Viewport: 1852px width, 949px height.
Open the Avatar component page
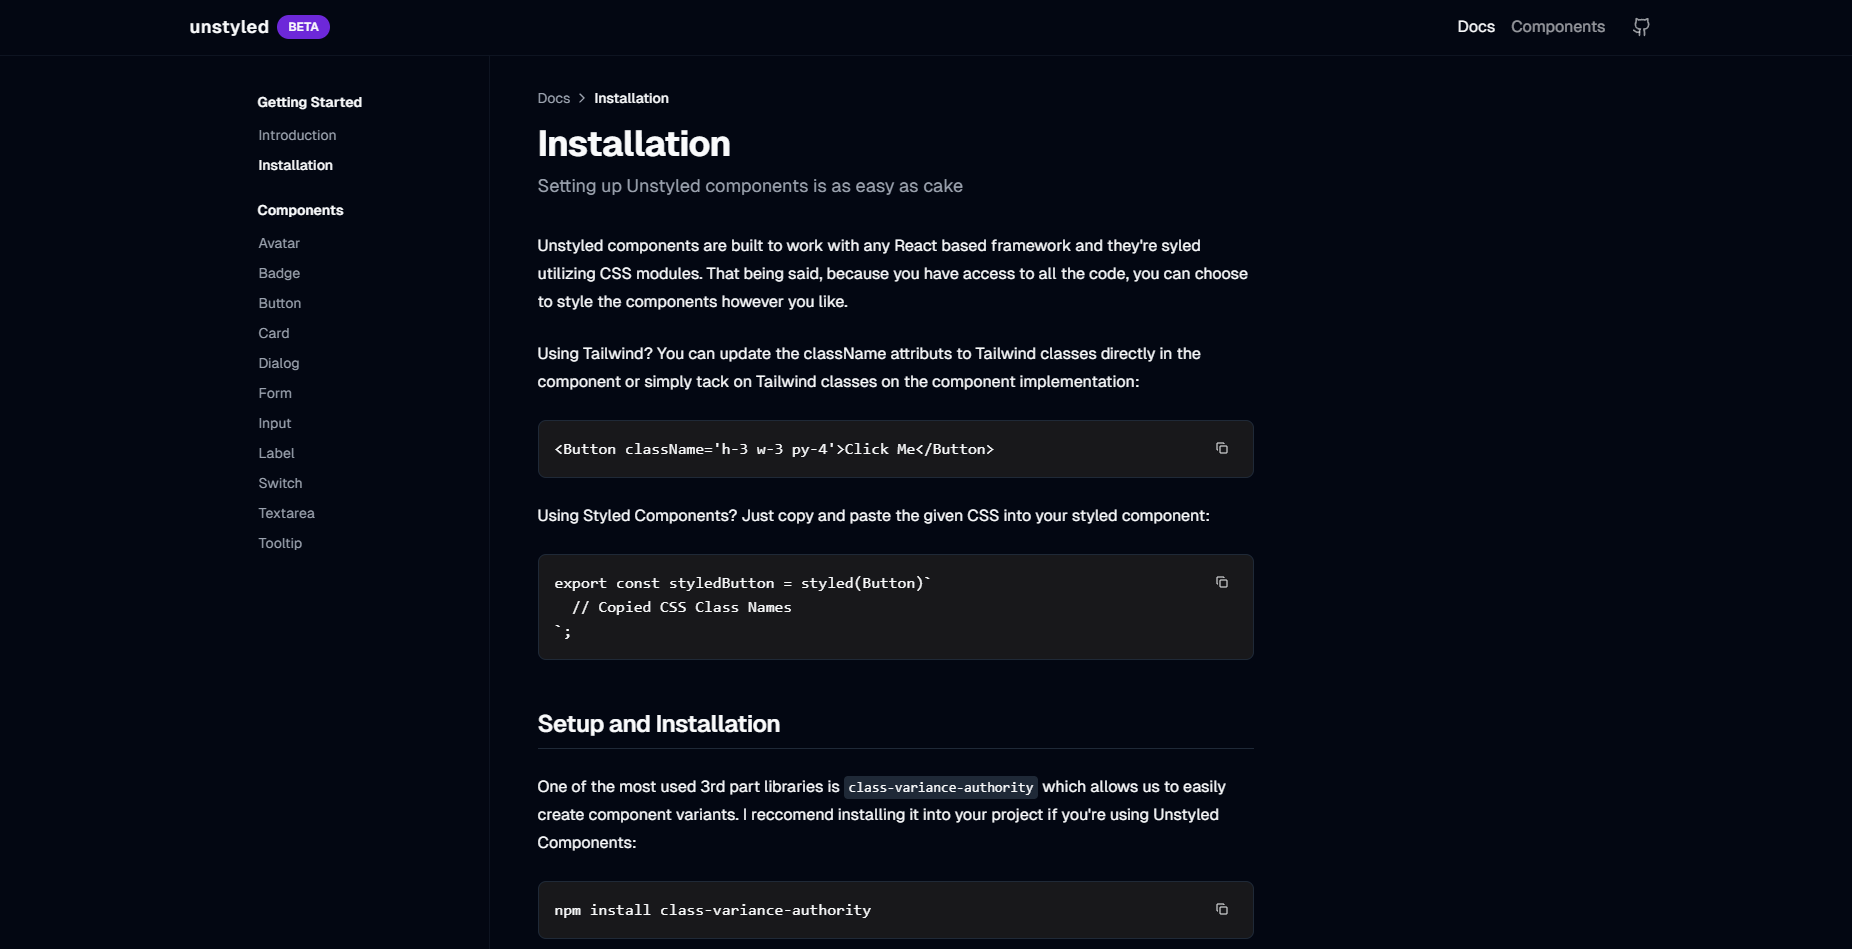pyautogui.click(x=279, y=243)
